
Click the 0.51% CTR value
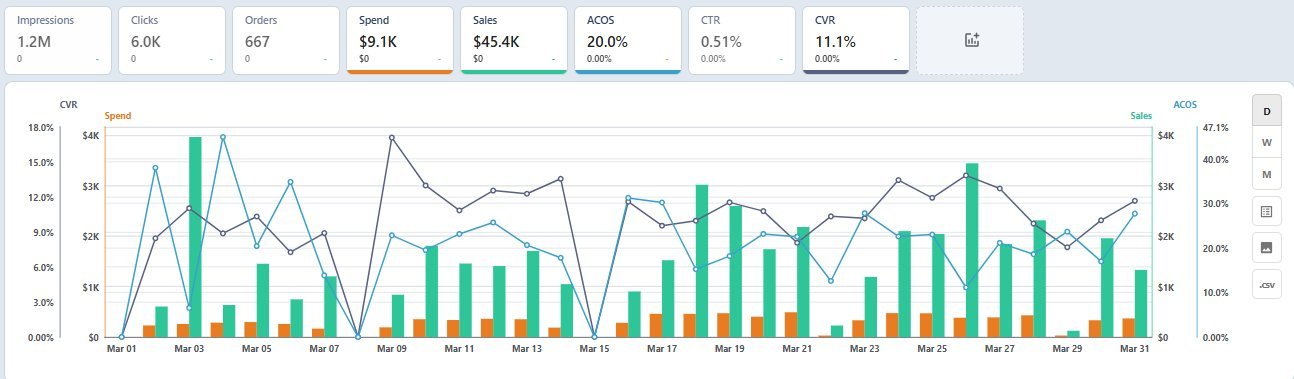(721, 42)
